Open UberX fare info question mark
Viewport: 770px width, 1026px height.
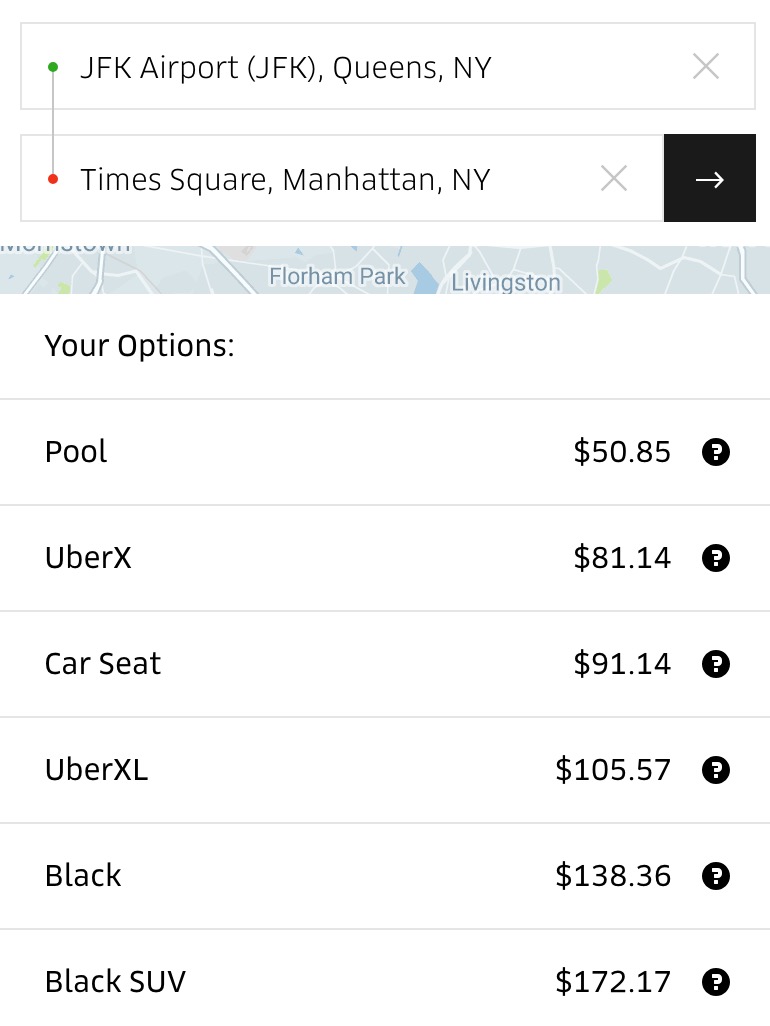click(716, 559)
